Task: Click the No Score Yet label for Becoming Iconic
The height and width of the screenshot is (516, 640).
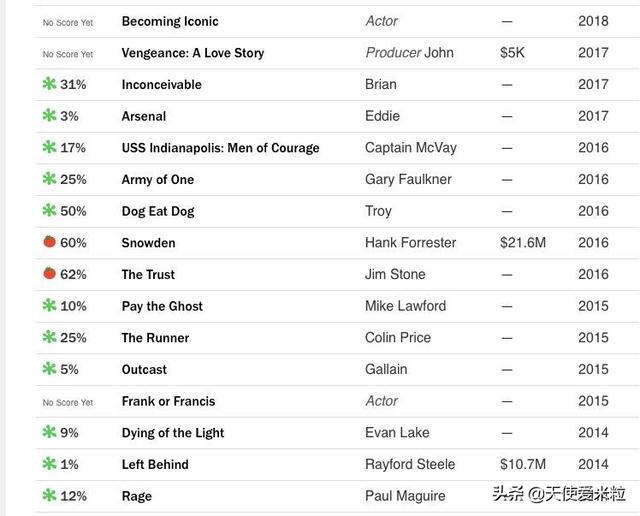Action: point(68,22)
